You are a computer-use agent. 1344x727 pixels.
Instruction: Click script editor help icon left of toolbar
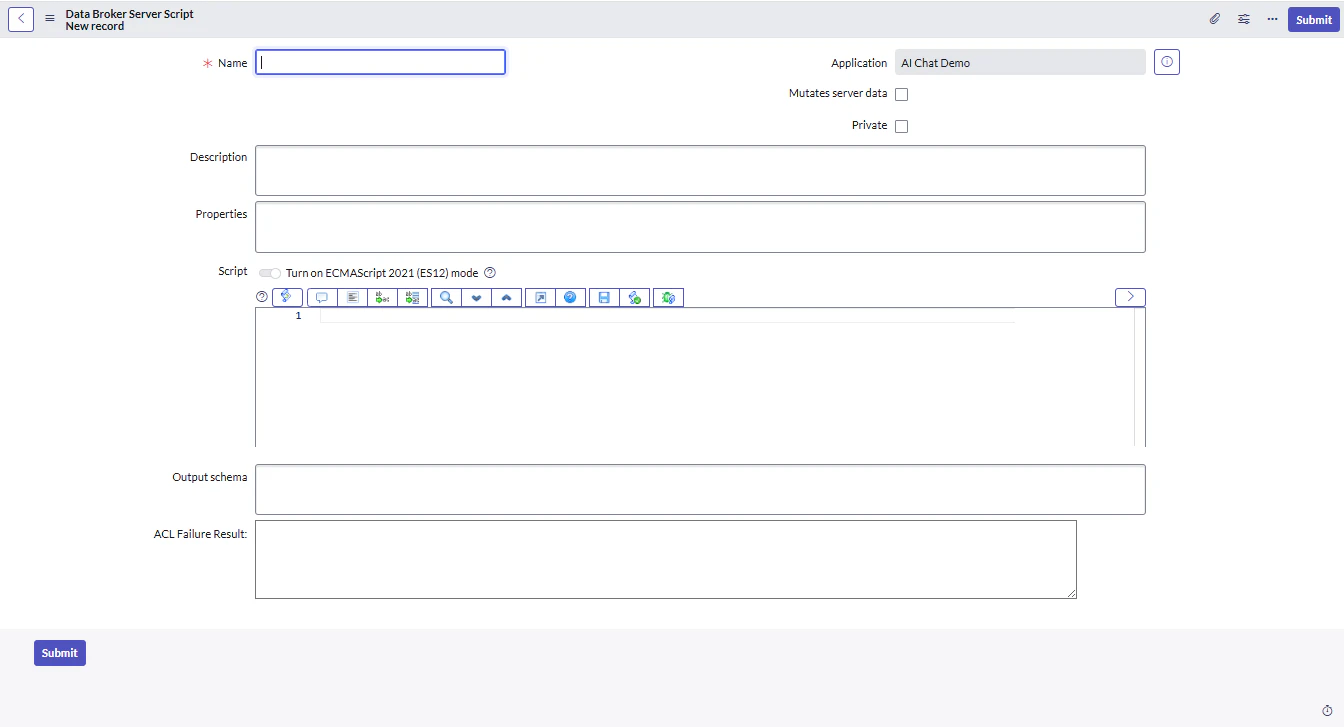click(x=262, y=297)
